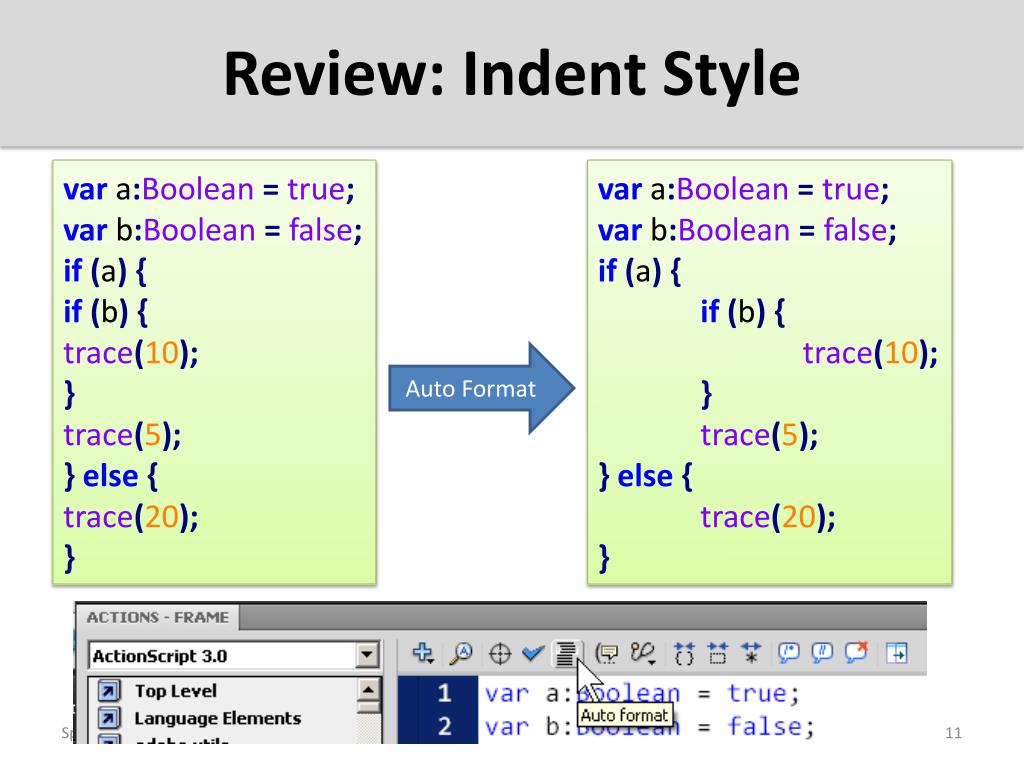Screen dimensions: 1024x768
Task: Click slide number 11
Action: (x=953, y=733)
